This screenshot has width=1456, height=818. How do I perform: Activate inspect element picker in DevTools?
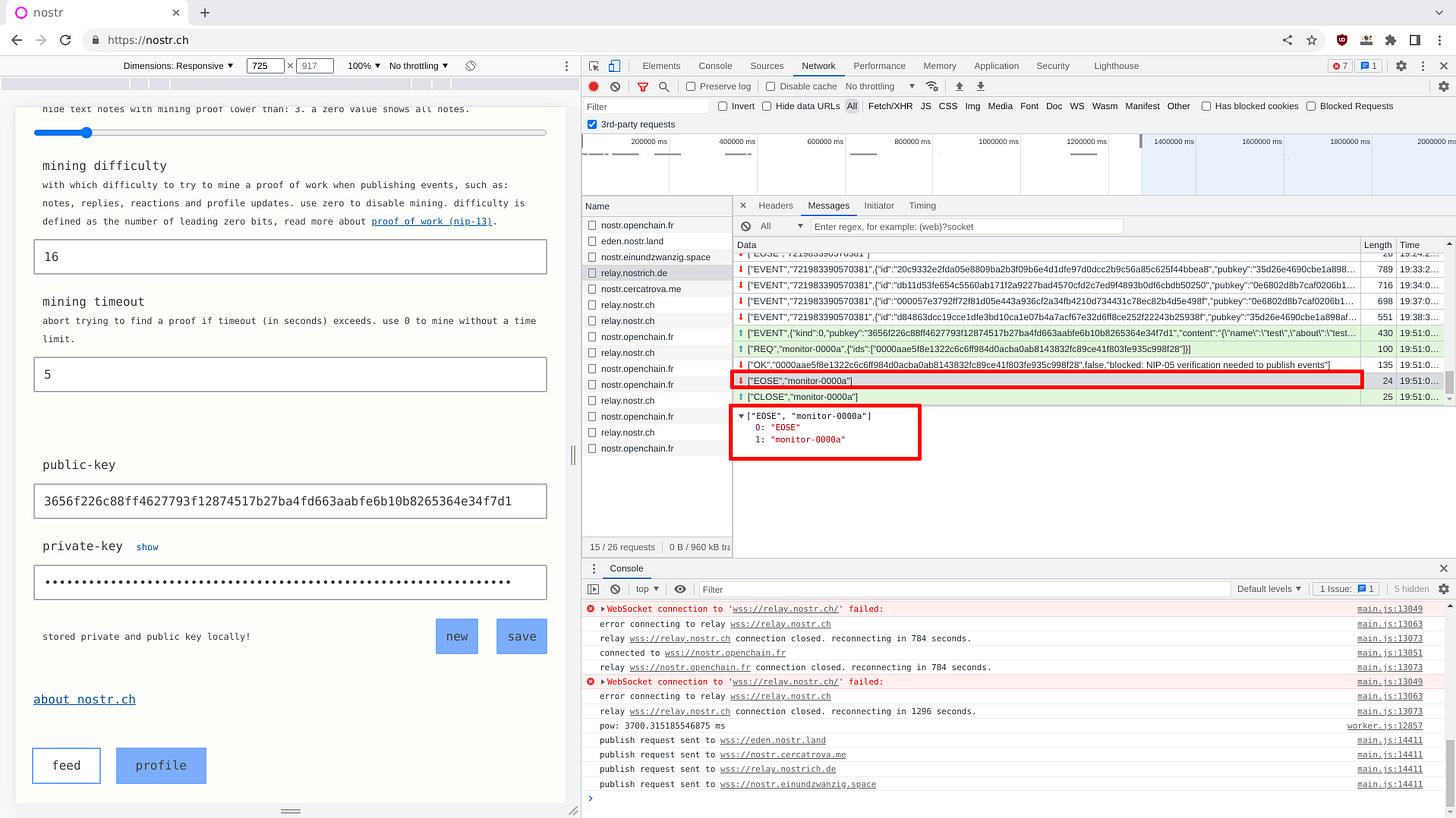pyautogui.click(x=594, y=66)
